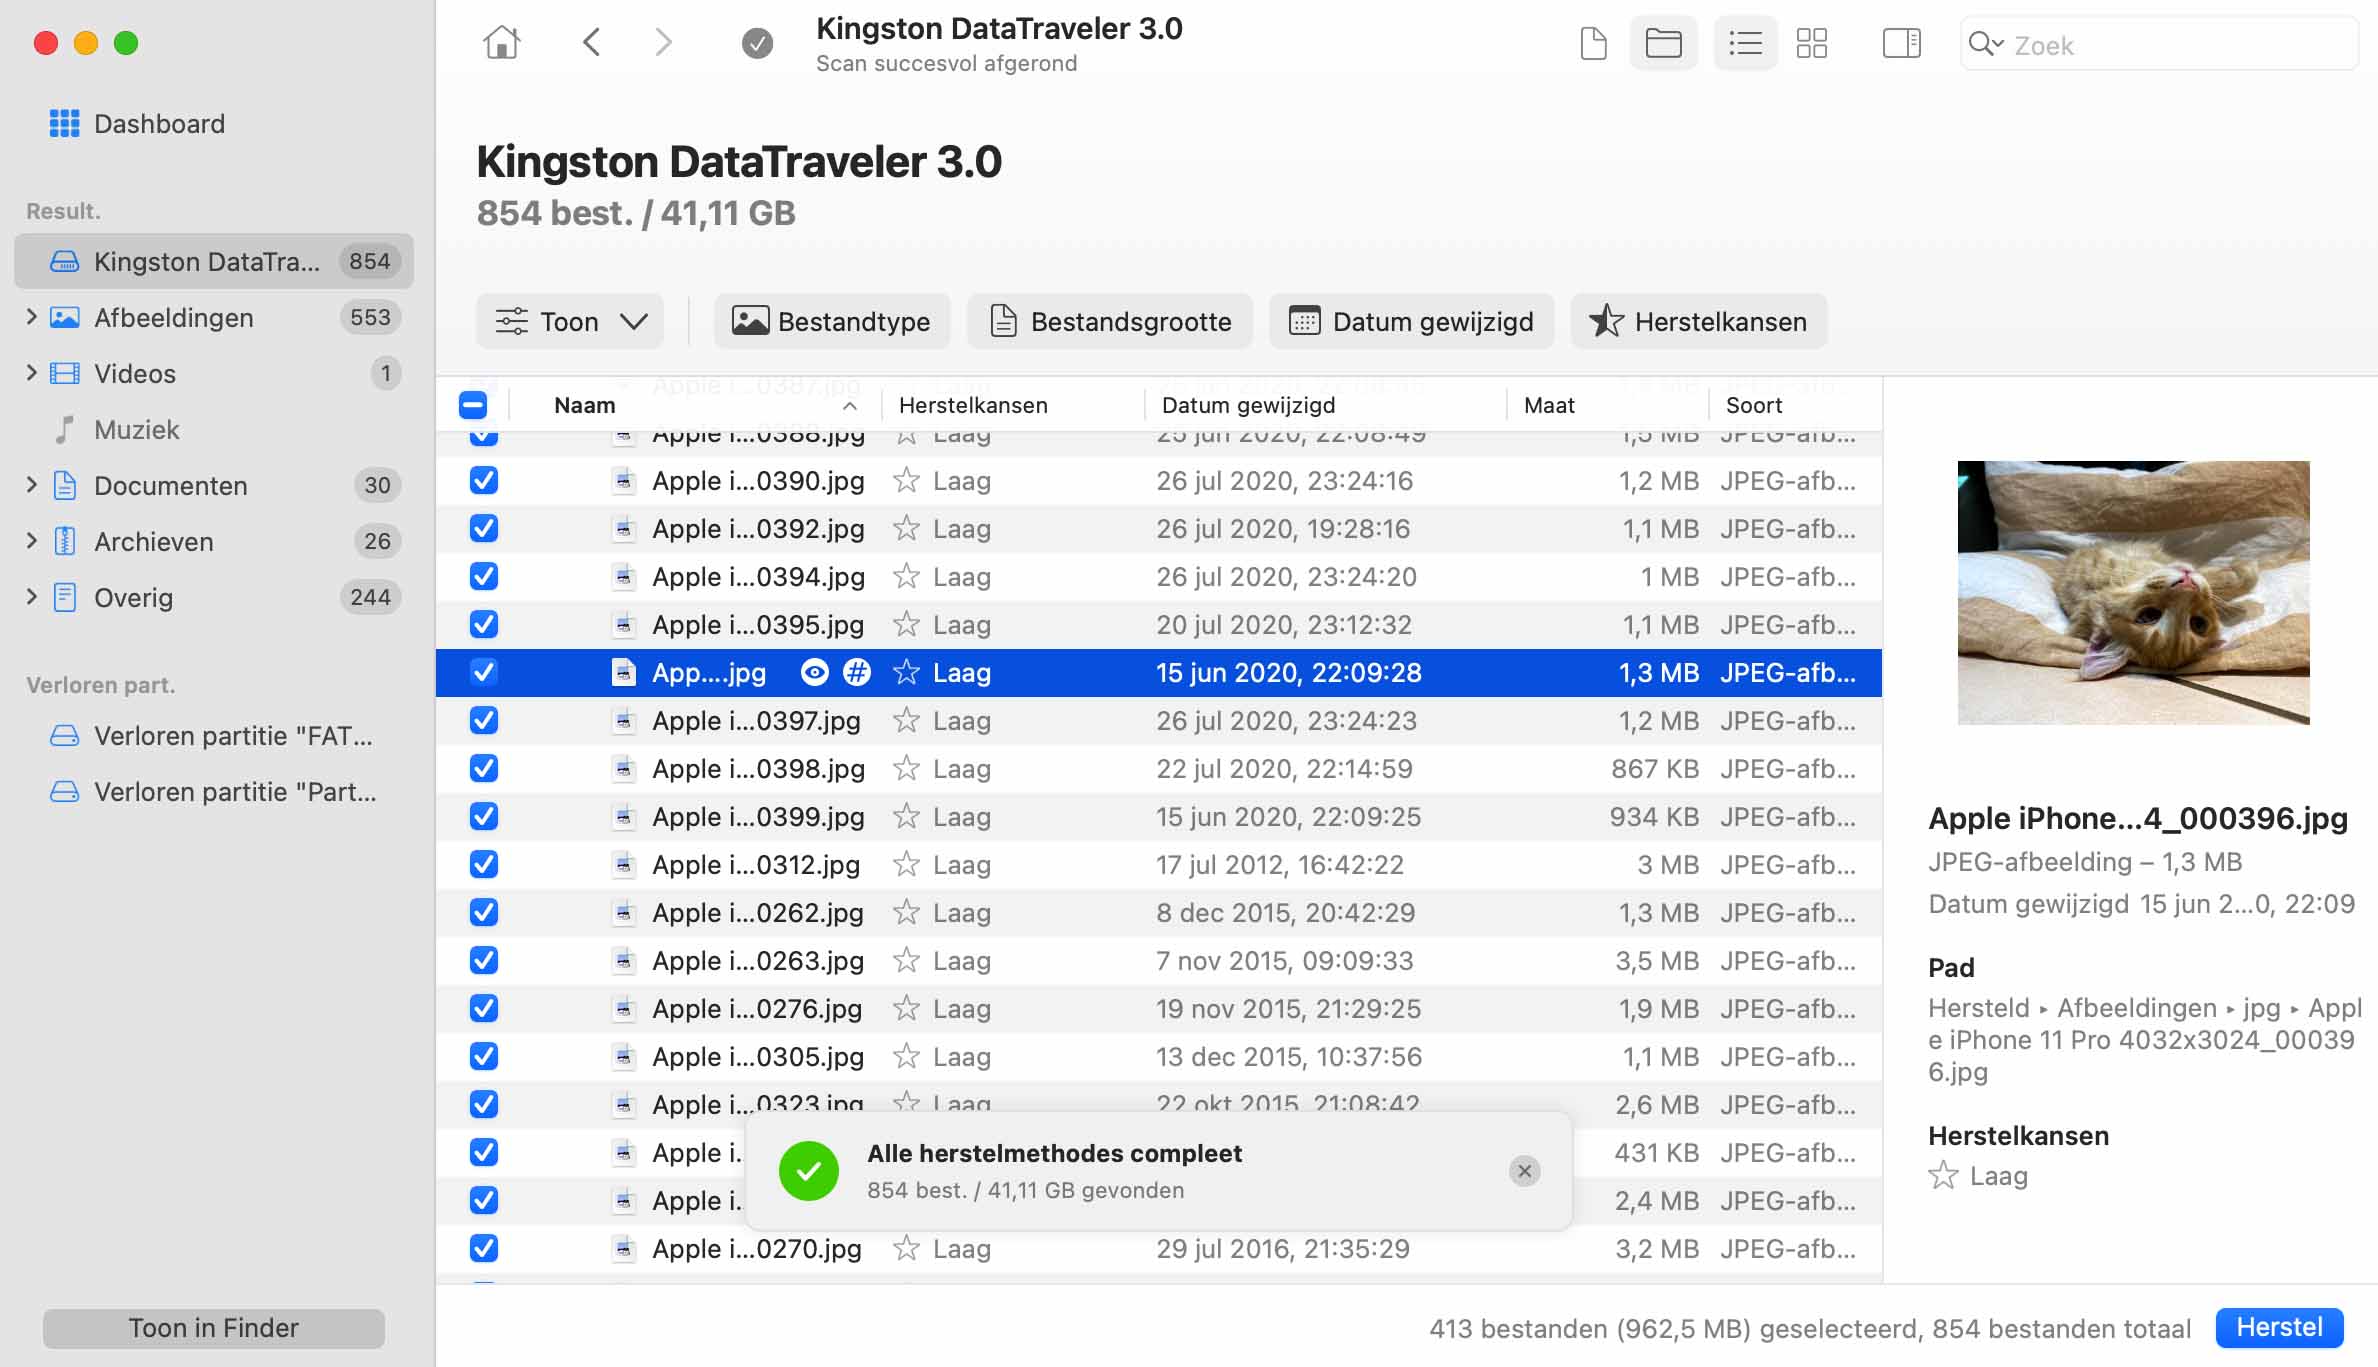Toggle the preview side panel icon
Image resolution: width=2378 pixels, height=1367 pixels.
(x=1901, y=43)
